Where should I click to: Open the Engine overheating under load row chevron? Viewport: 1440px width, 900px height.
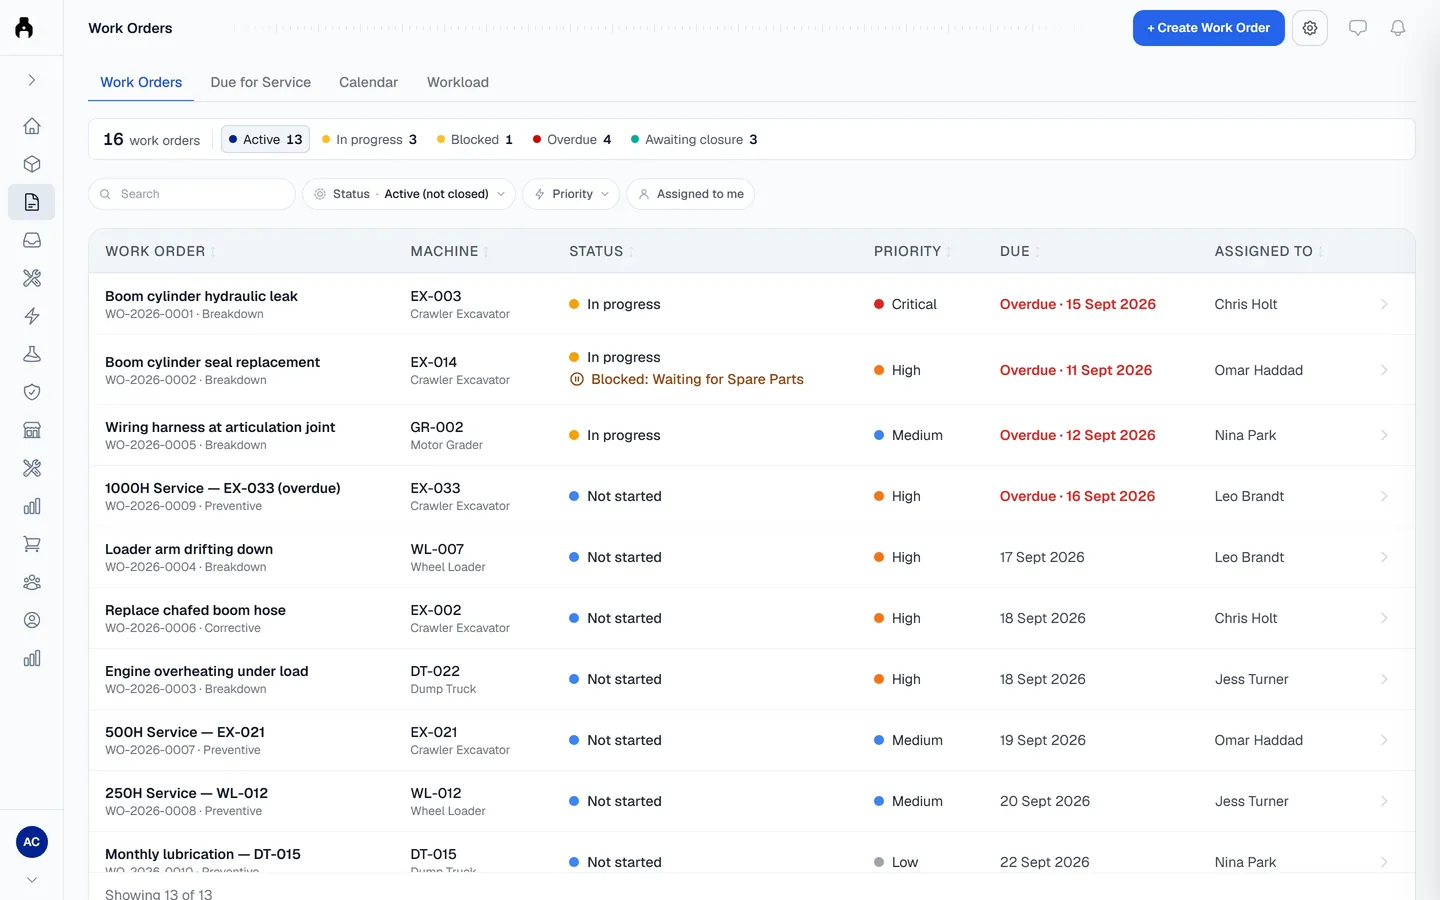(x=1384, y=679)
